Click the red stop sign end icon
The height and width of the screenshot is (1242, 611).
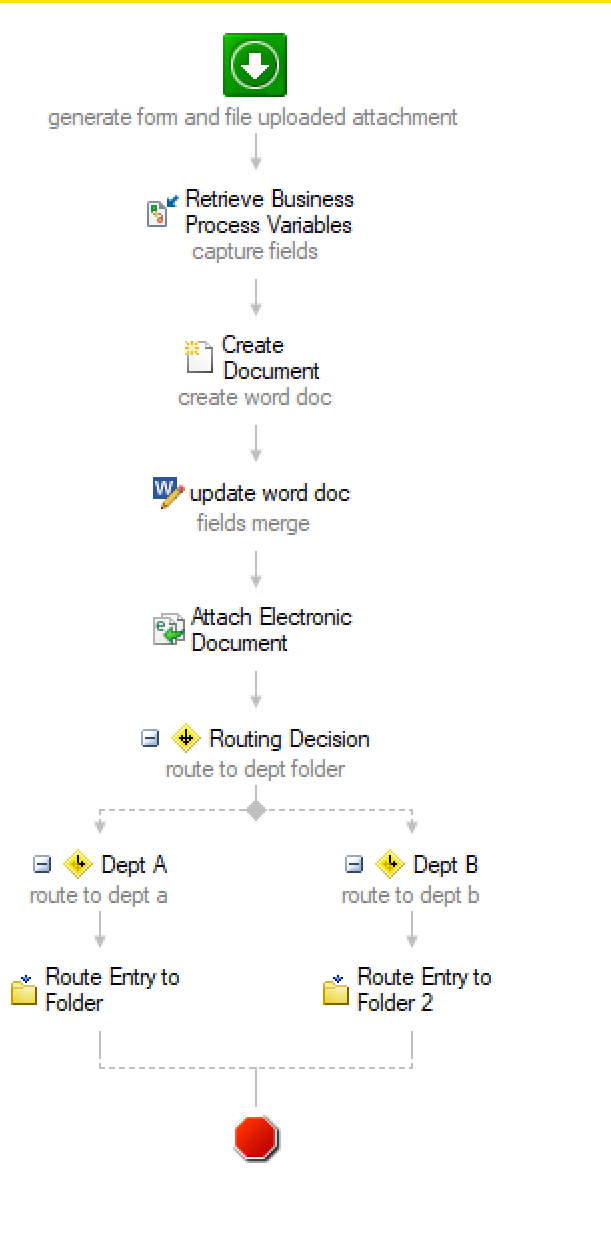point(256,1138)
